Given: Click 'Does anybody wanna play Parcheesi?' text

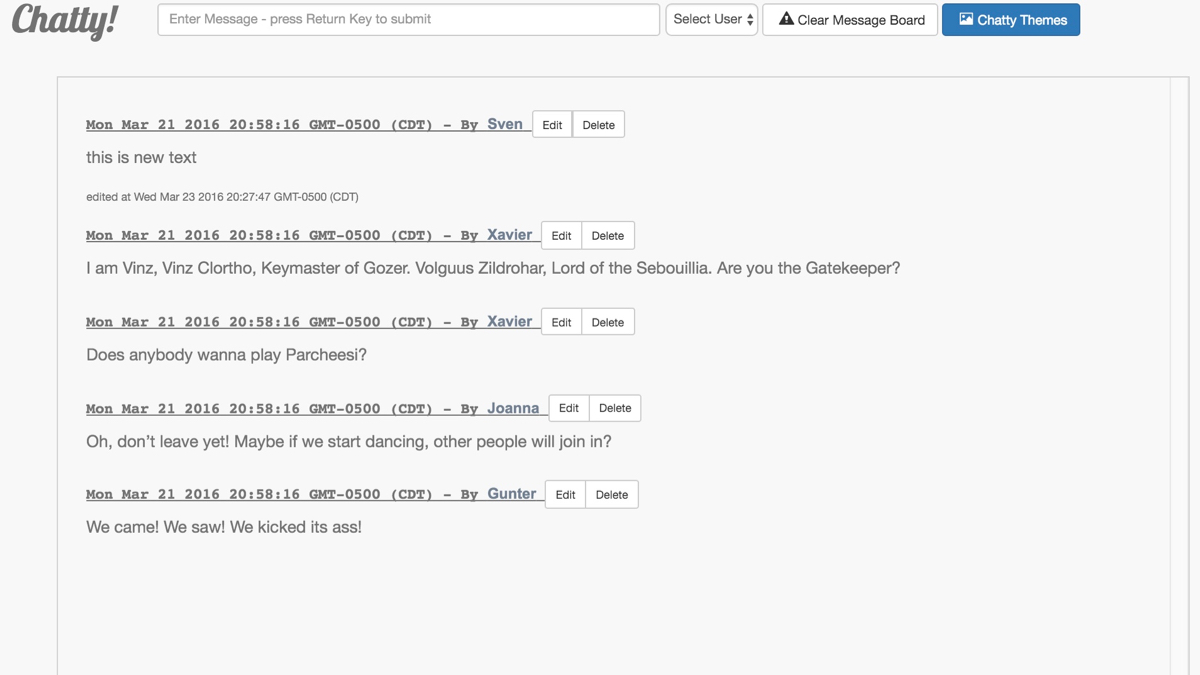Looking at the screenshot, I should pos(226,355).
